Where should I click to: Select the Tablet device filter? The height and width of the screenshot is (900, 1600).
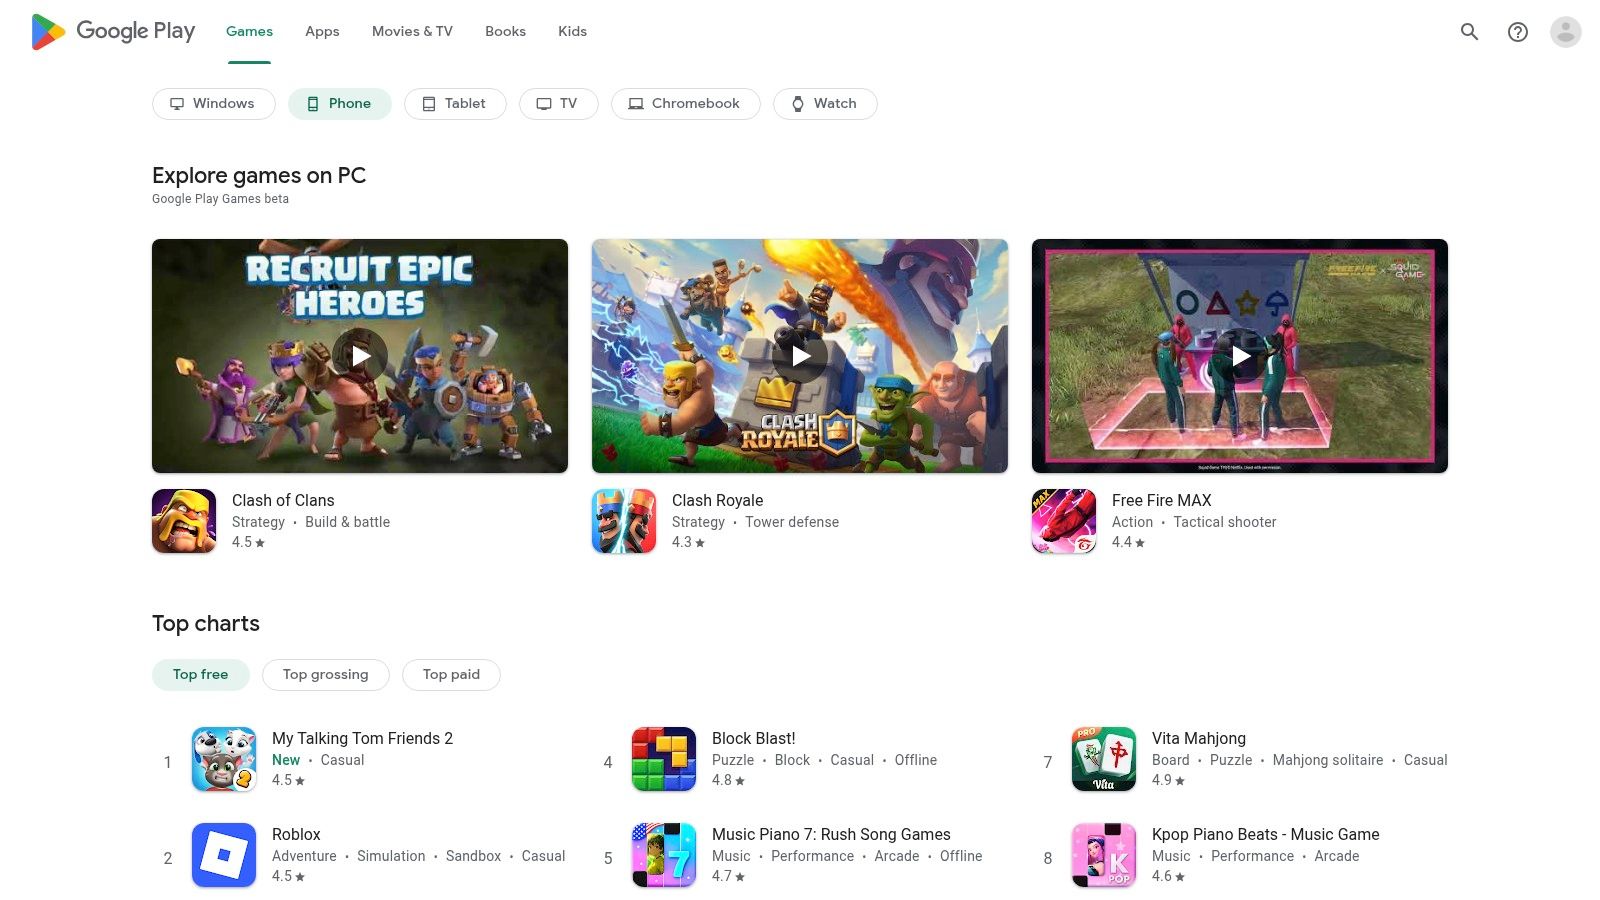tap(455, 103)
